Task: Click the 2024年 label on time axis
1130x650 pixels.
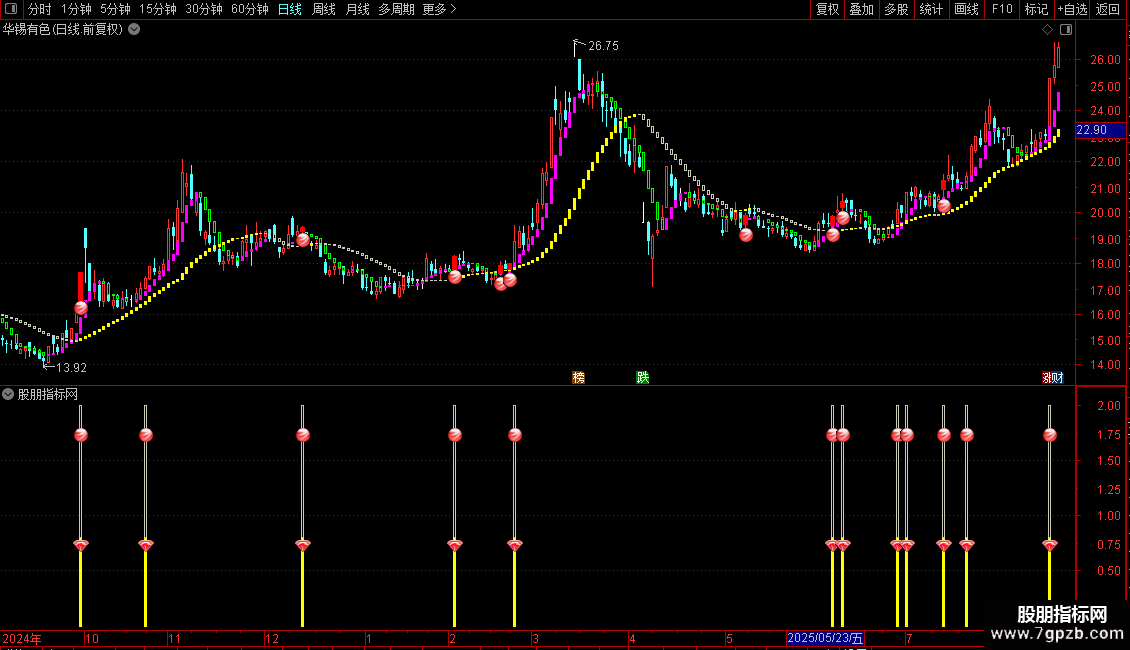Action: tap(22, 638)
